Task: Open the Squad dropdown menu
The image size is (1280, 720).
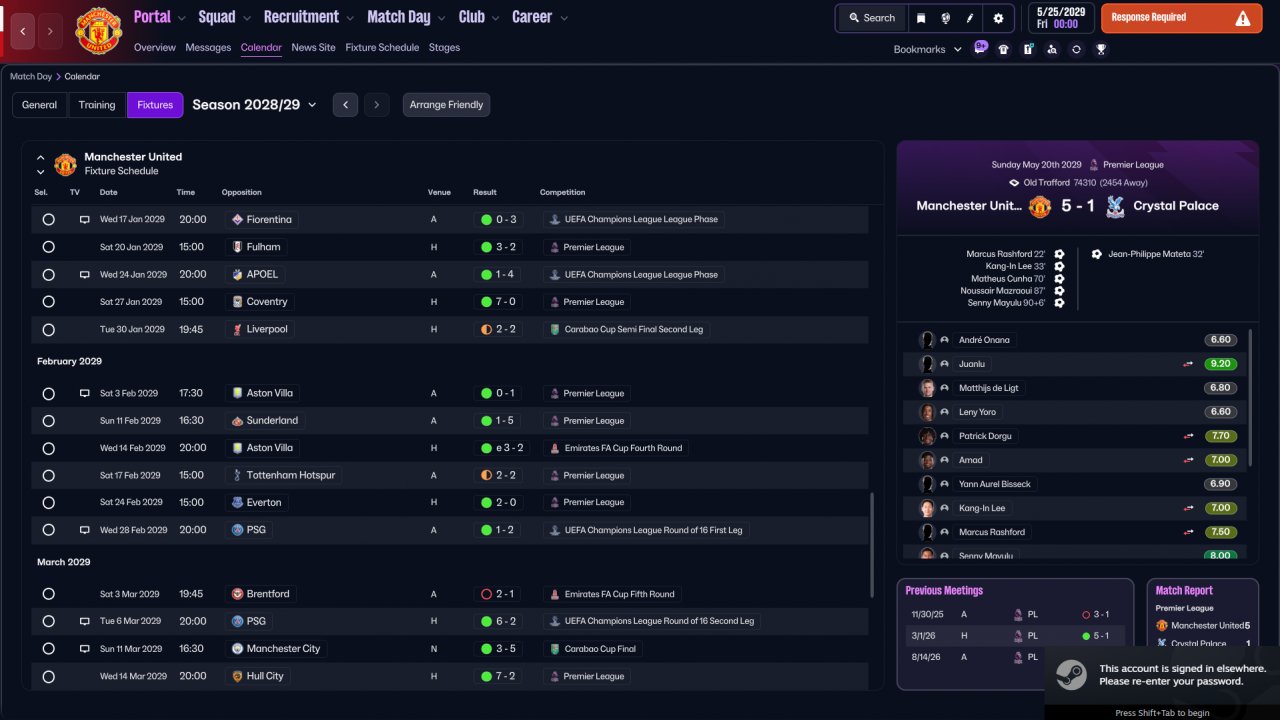Action: [224, 17]
